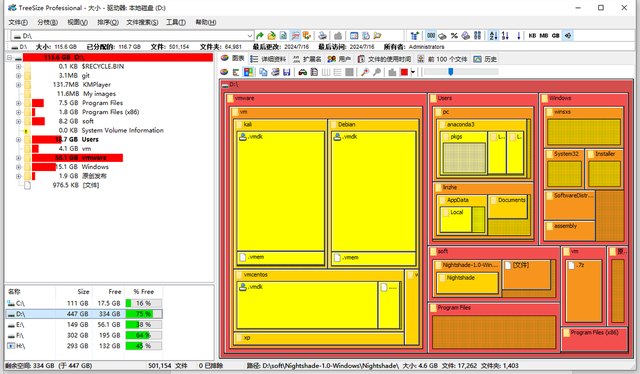The height and width of the screenshot is (374, 640).
Task: Click the zoom in magnifier icon
Action: pyautogui.click(x=365, y=72)
